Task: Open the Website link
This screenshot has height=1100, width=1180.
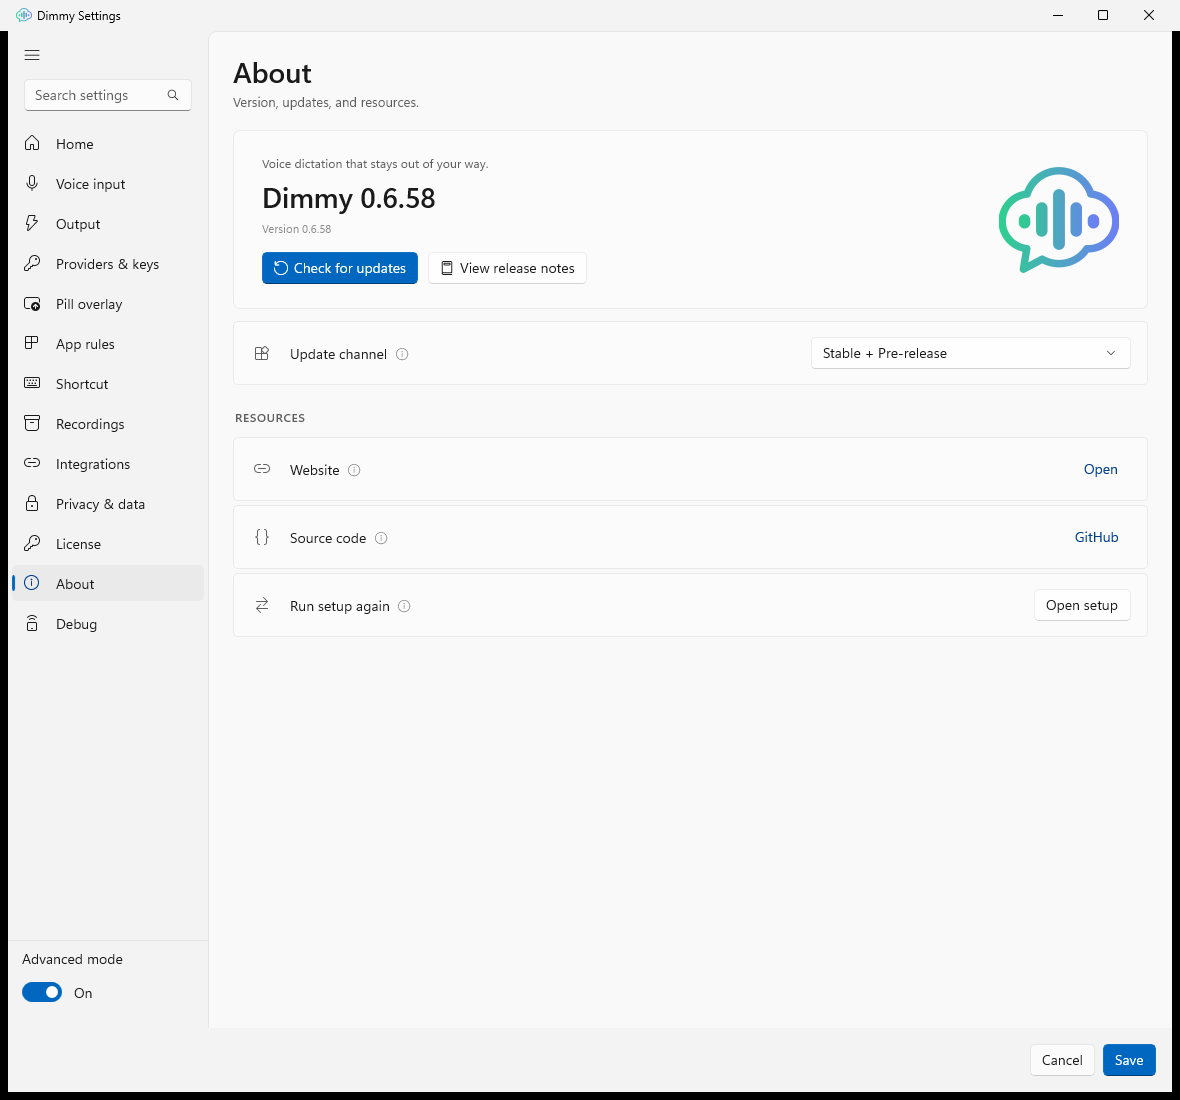Action: [1100, 469]
